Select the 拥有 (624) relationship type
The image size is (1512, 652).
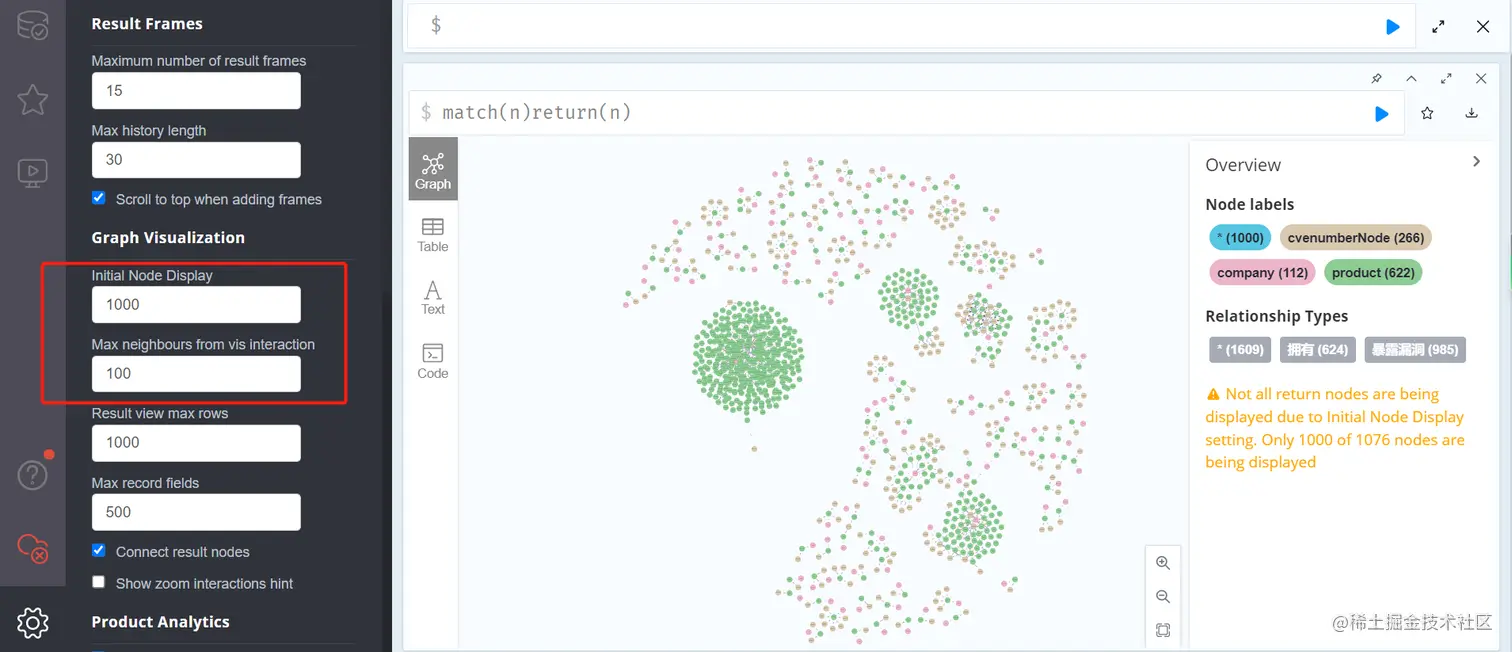coord(1318,350)
